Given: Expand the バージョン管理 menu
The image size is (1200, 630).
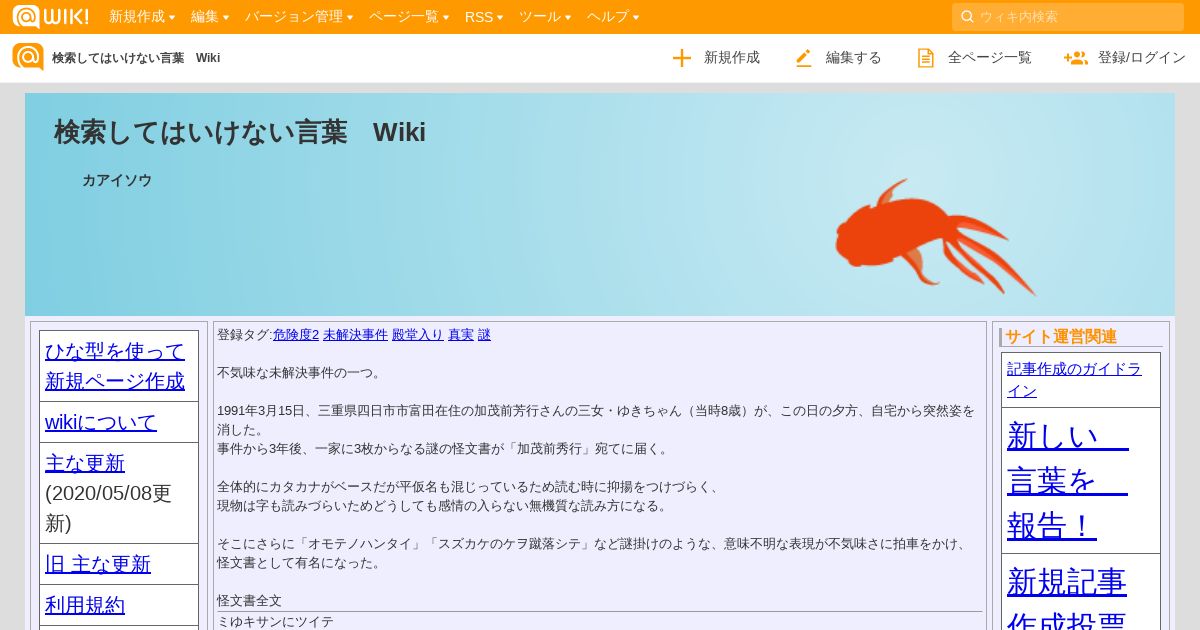Looking at the screenshot, I should pyautogui.click(x=299, y=16).
